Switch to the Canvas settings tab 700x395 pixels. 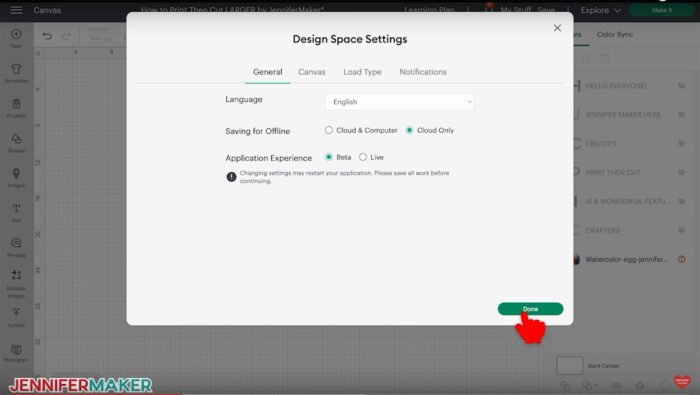[312, 72]
